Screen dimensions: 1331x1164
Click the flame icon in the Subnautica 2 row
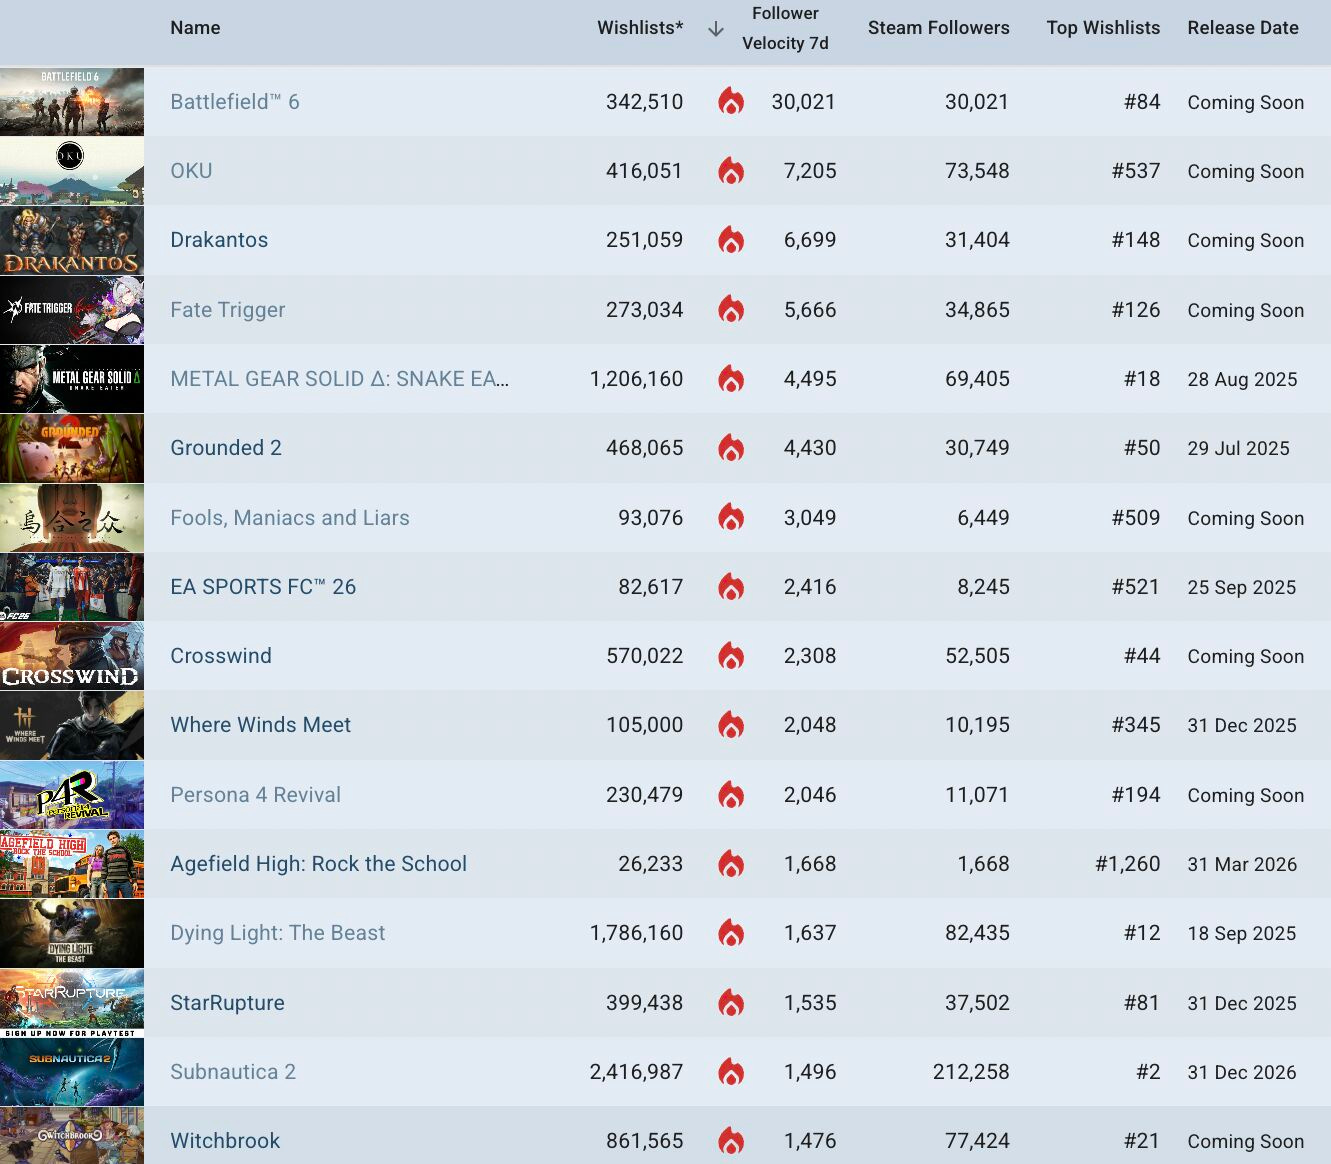coord(731,1072)
